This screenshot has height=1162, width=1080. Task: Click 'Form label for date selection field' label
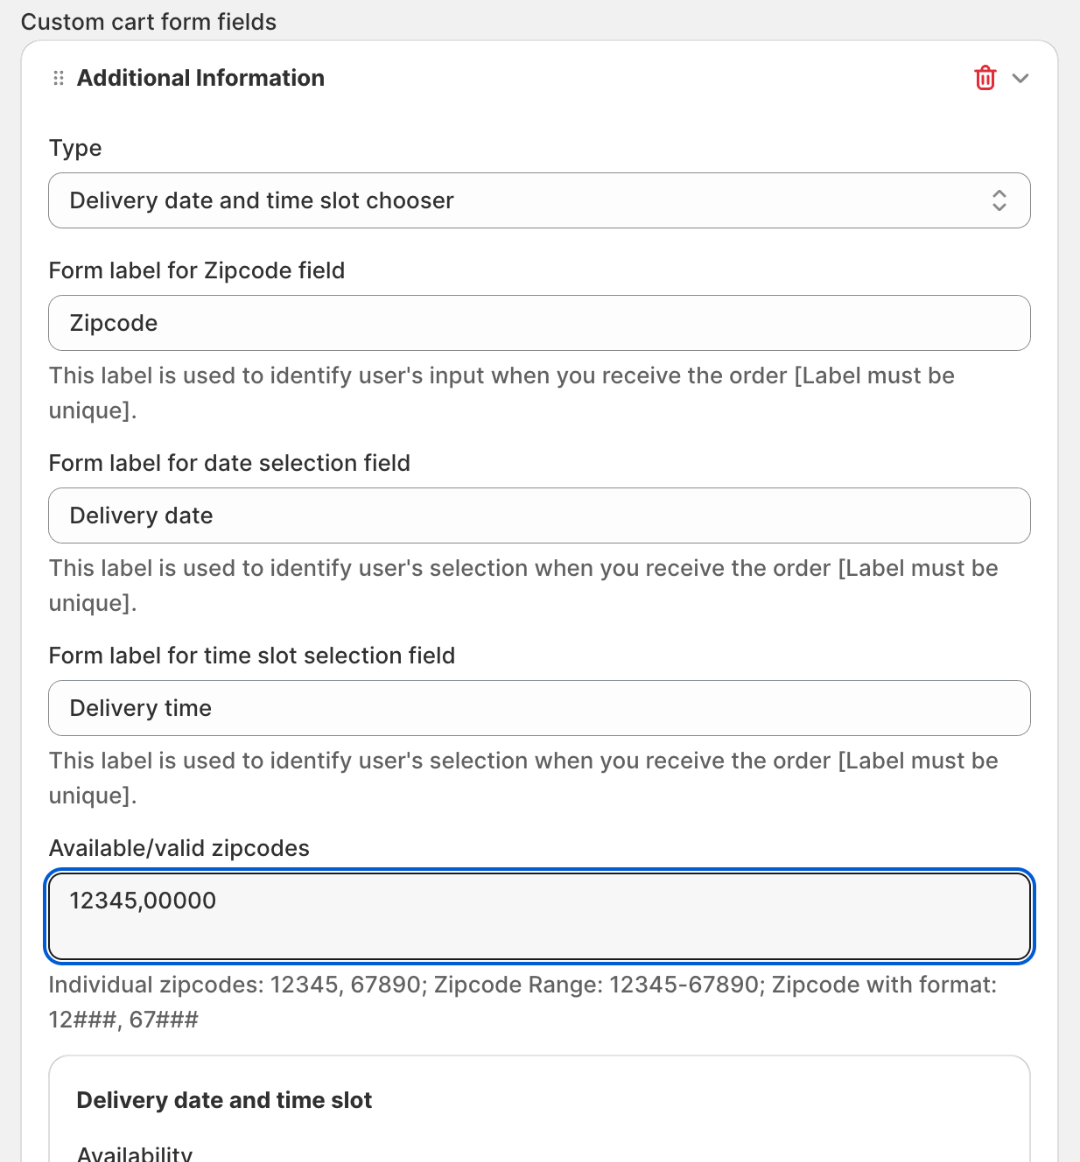[x=229, y=463]
